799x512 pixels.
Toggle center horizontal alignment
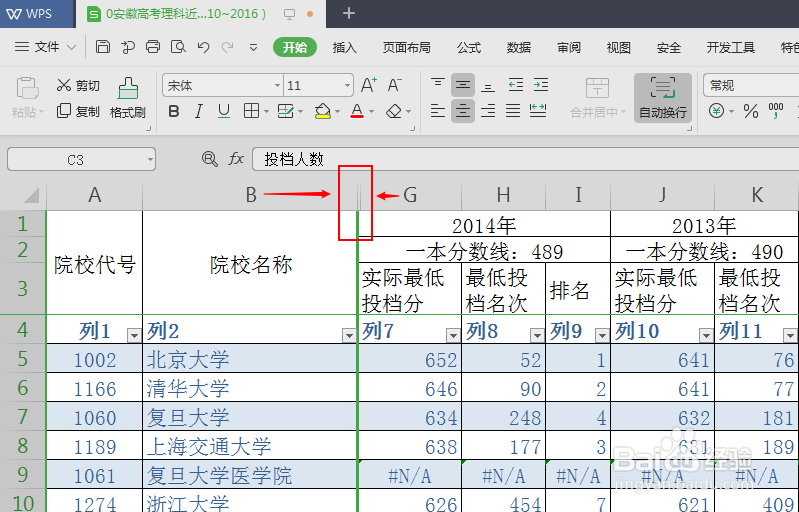[x=463, y=111]
